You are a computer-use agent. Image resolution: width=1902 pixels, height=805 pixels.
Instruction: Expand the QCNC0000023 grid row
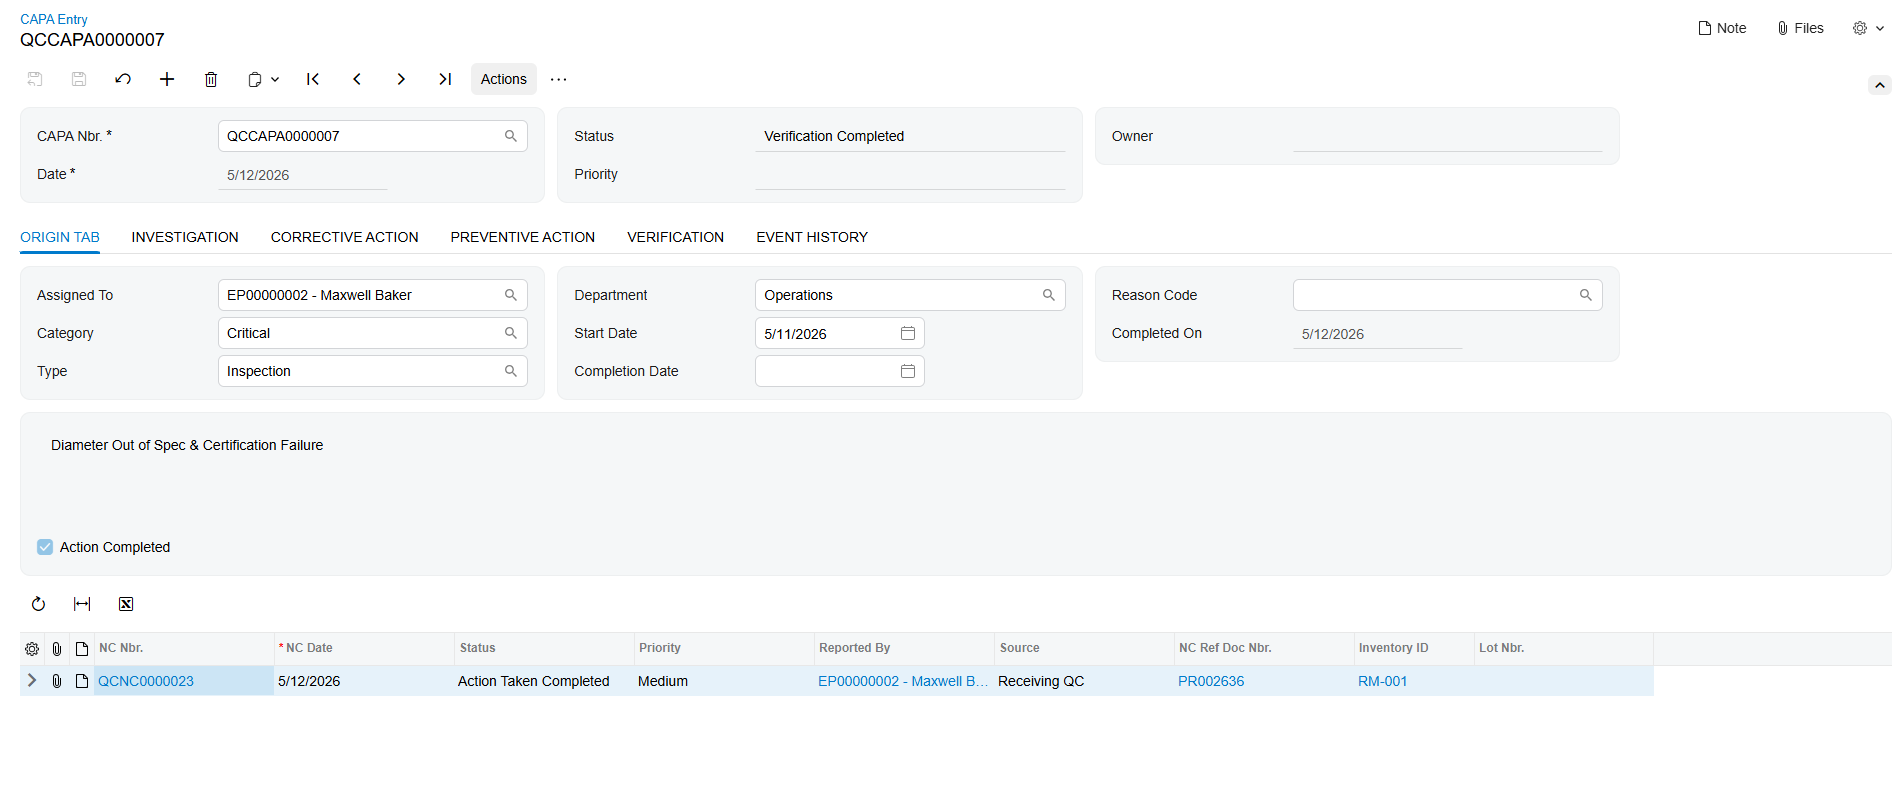coord(32,681)
